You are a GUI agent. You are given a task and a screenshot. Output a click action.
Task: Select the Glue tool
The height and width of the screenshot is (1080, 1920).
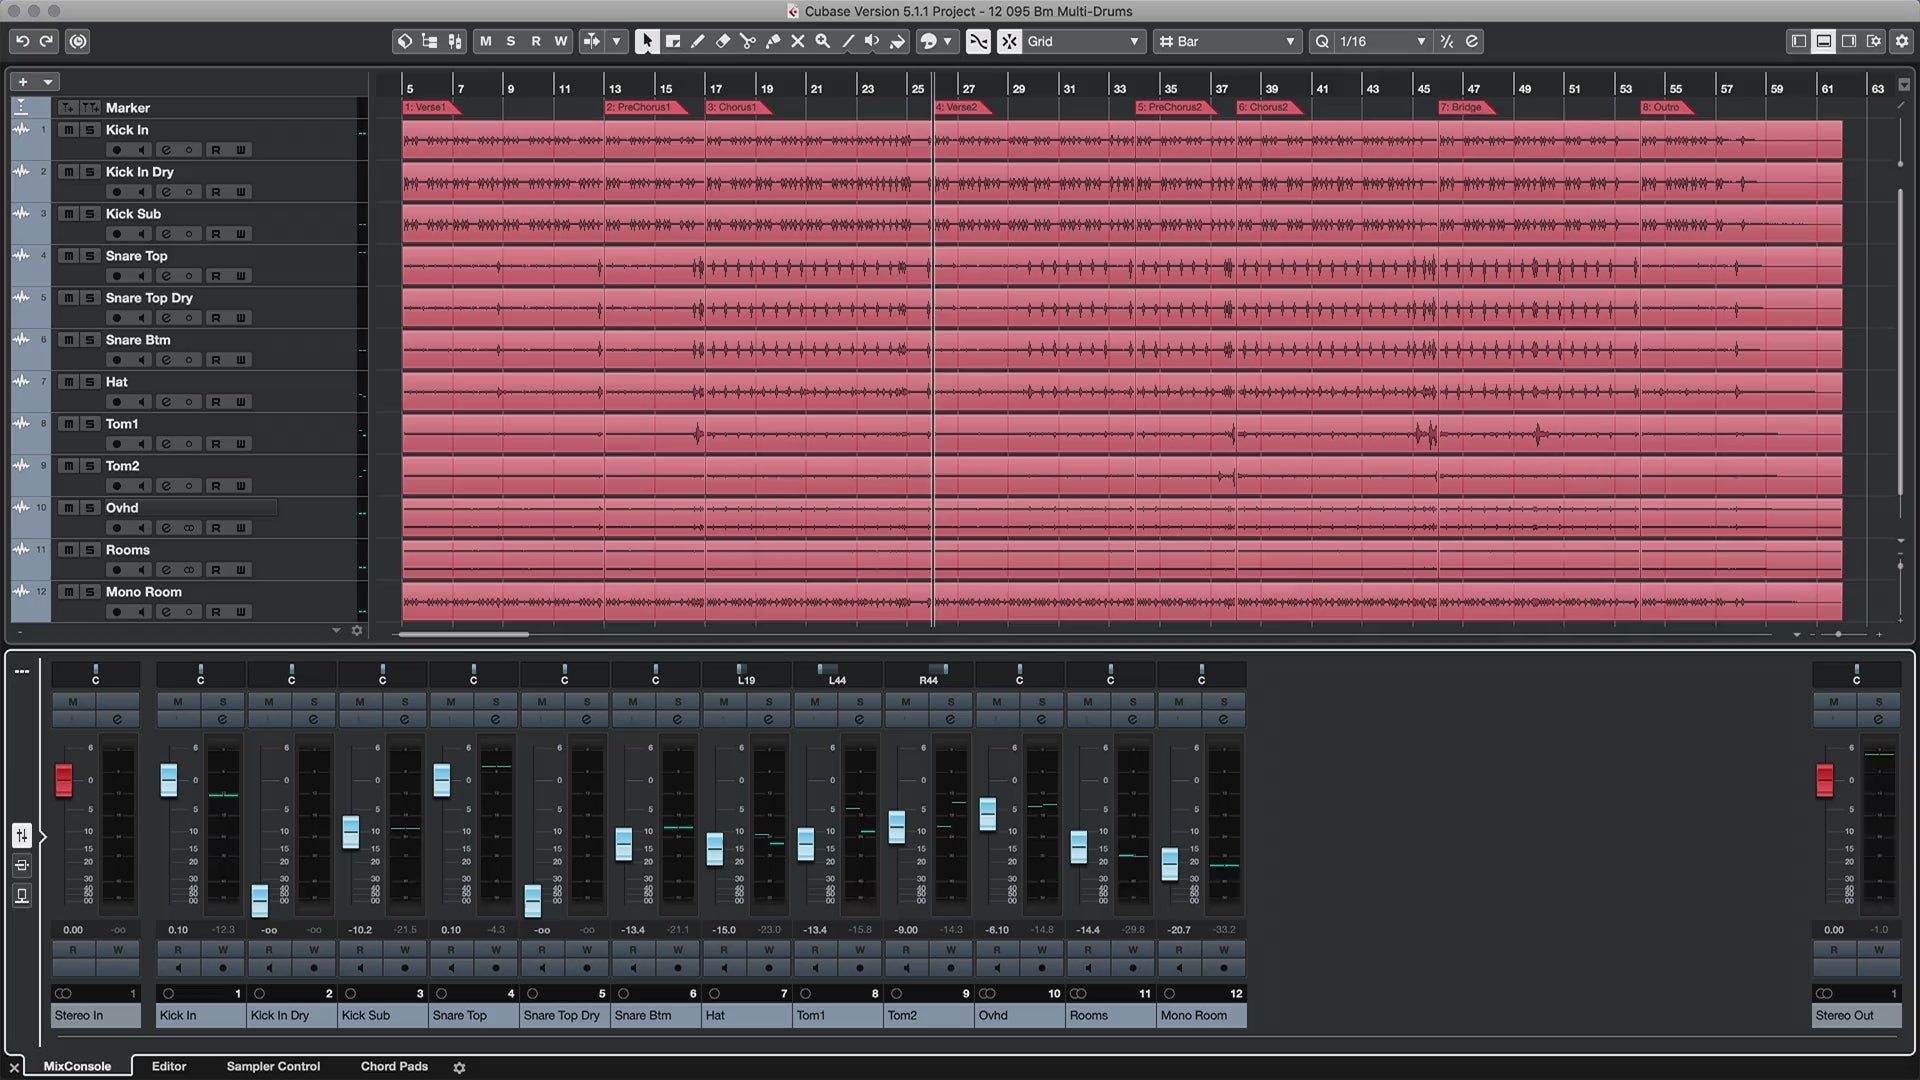(773, 41)
